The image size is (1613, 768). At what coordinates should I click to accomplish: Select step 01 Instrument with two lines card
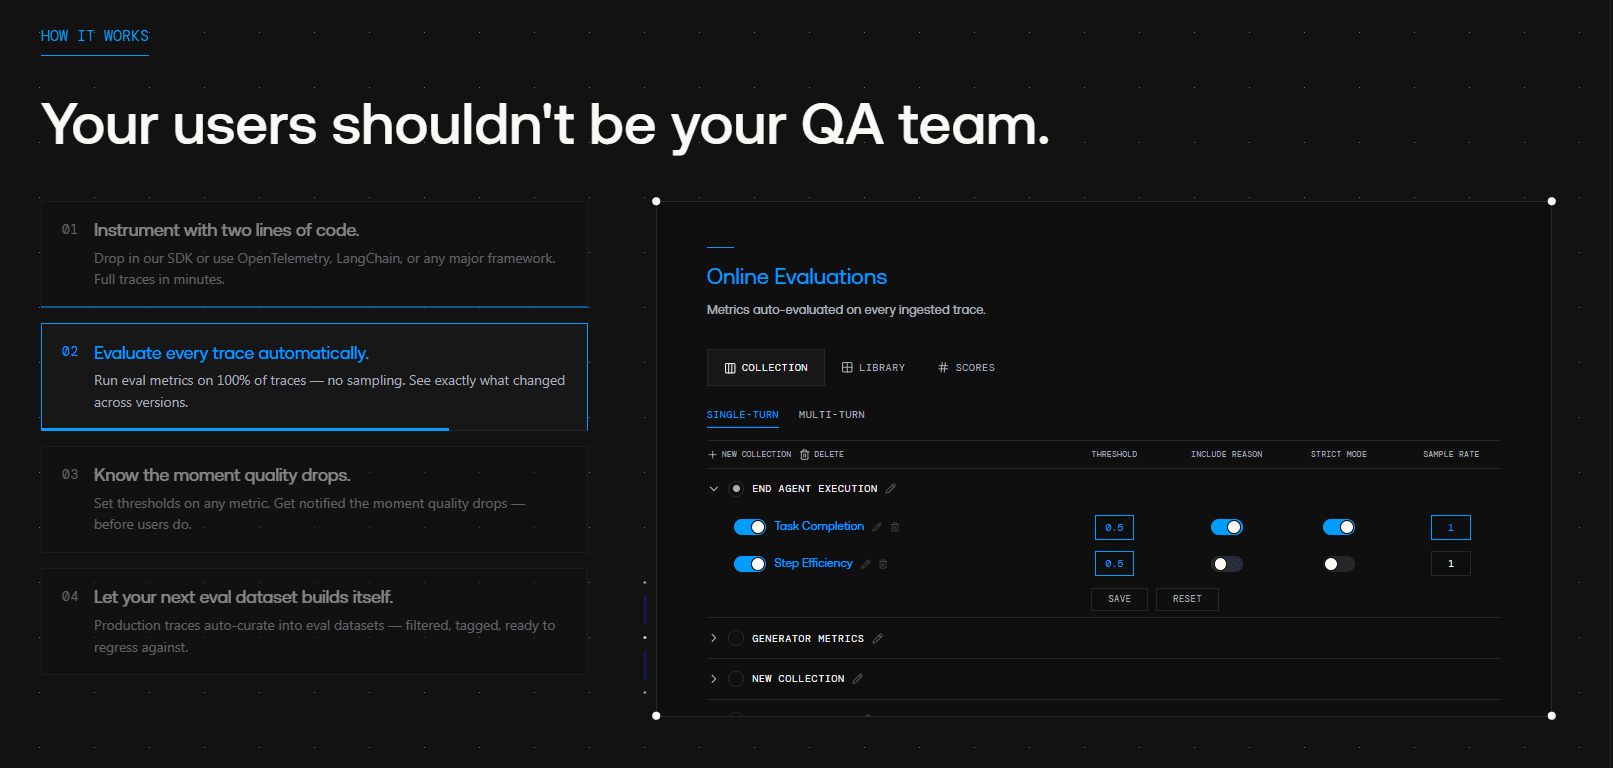click(x=314, y=254)
